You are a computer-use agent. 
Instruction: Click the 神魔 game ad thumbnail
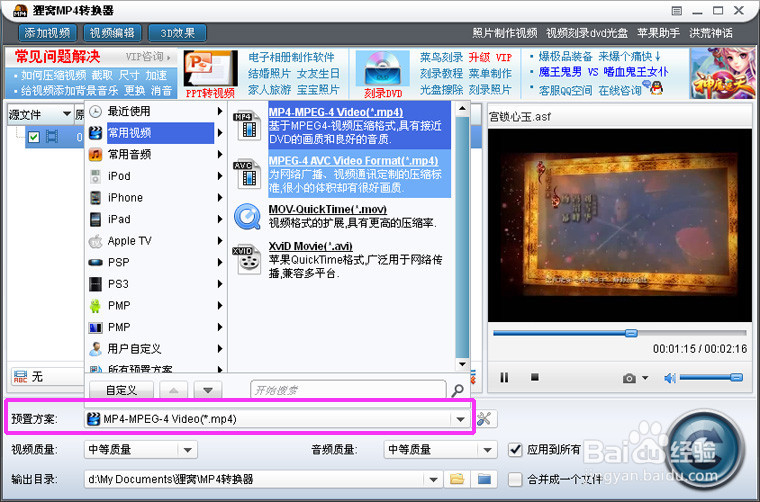[x=723, y=73]
